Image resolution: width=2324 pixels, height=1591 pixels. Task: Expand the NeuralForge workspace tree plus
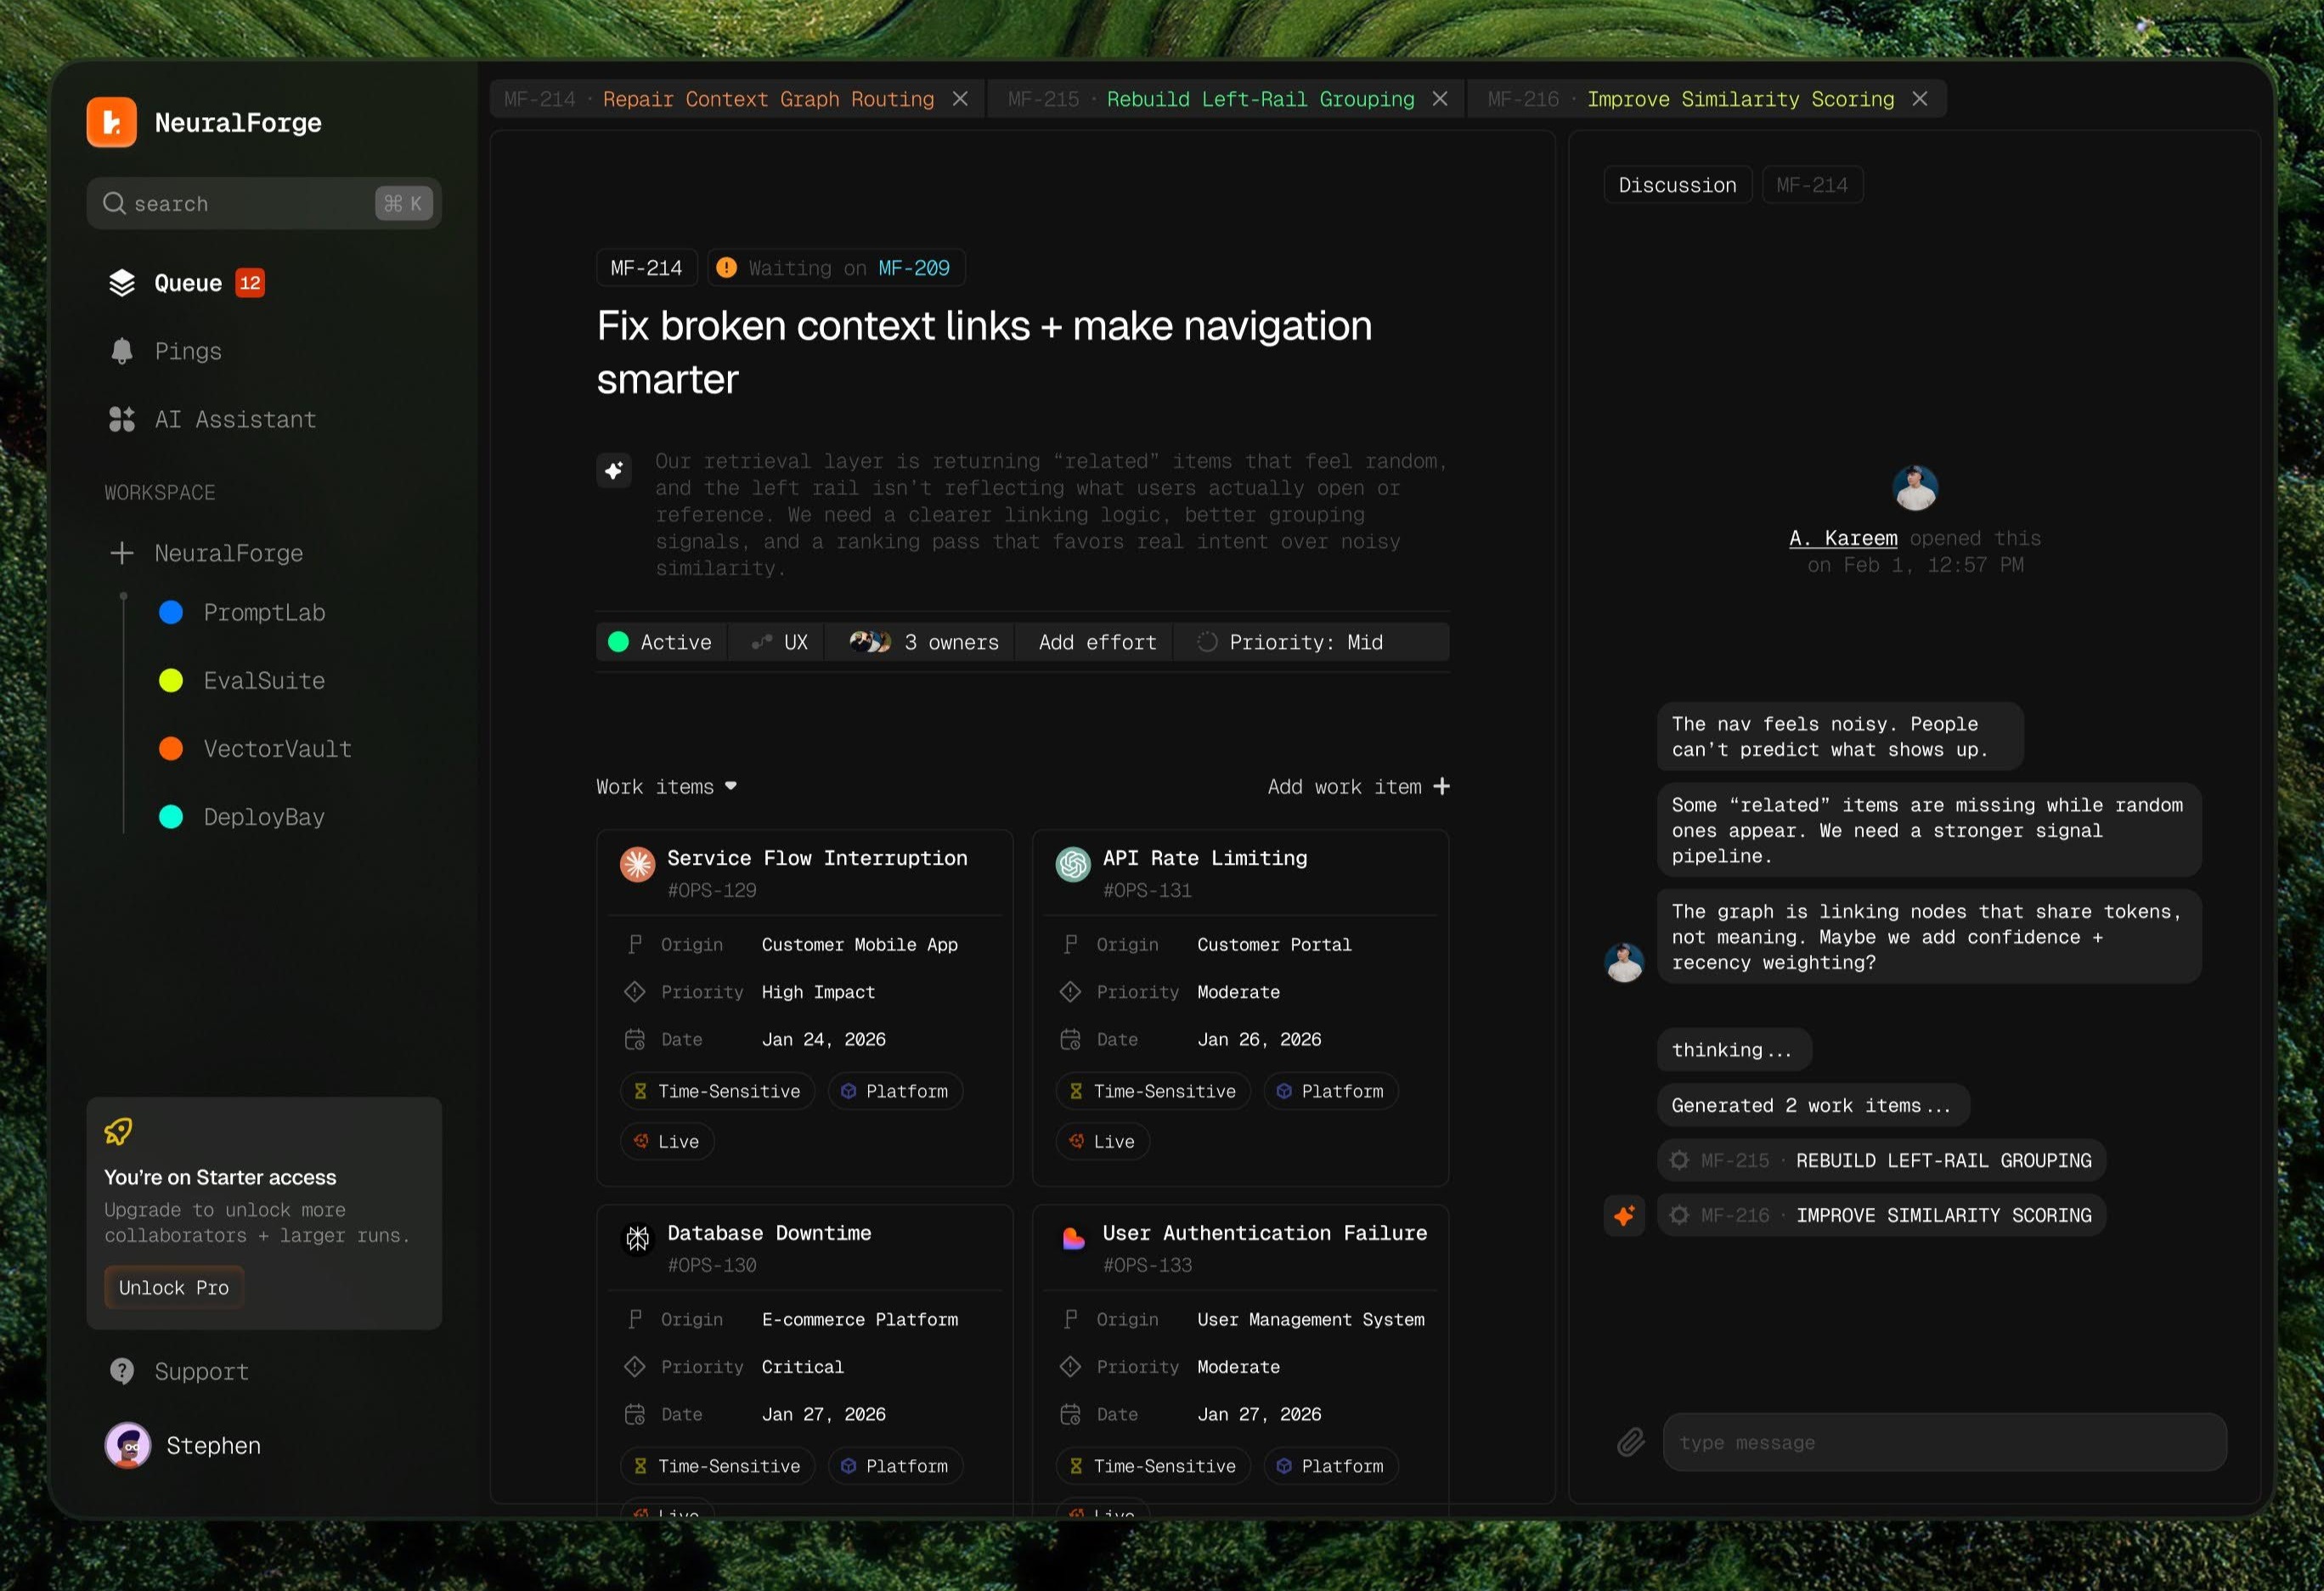click(122, 553)
